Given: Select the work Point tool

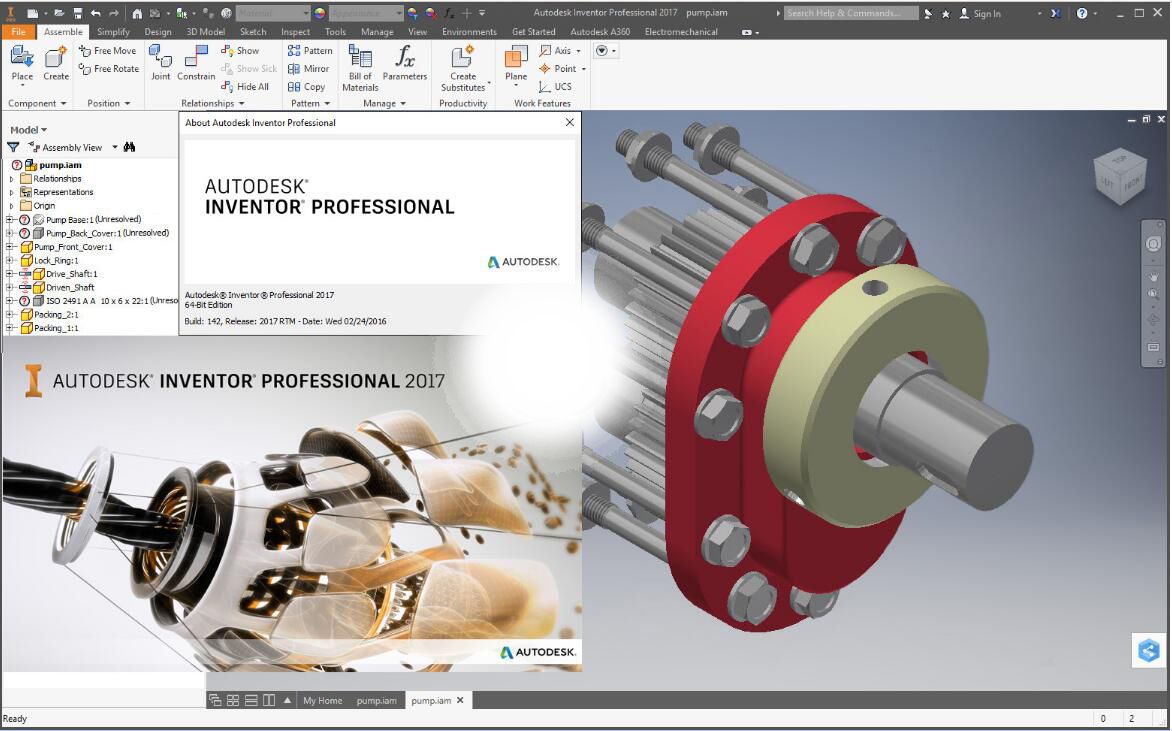Looking at the screenshot, I should pyautogui.click(x=562, y=69).
